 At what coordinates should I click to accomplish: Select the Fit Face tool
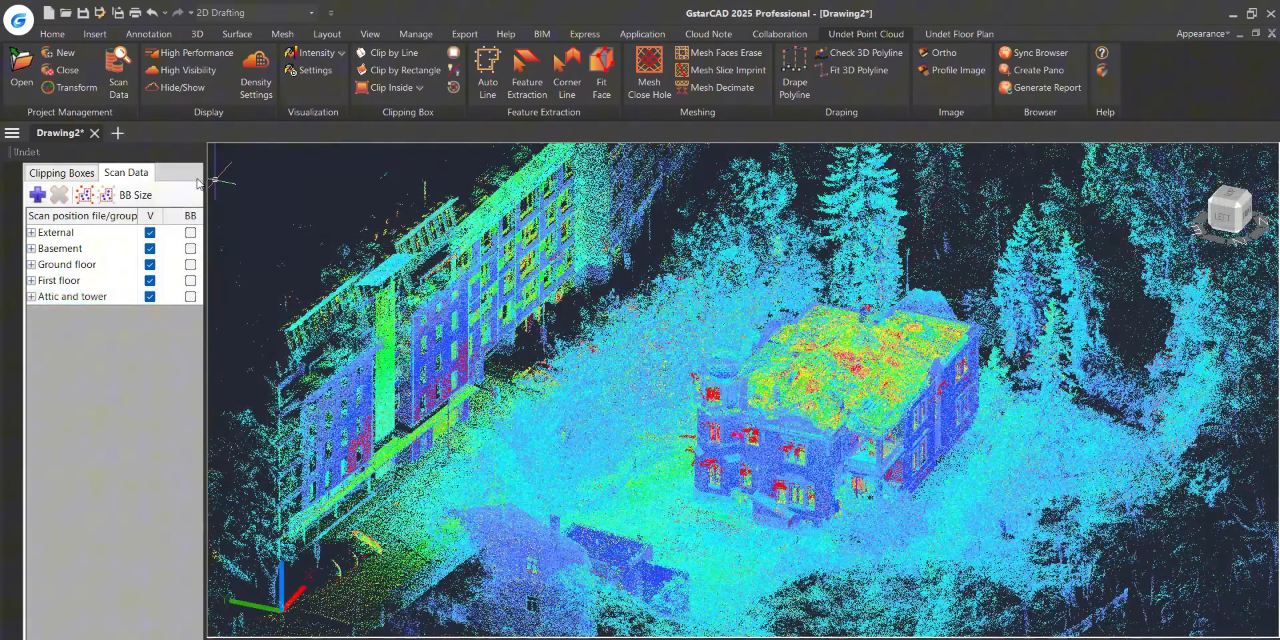pos(601,74)
